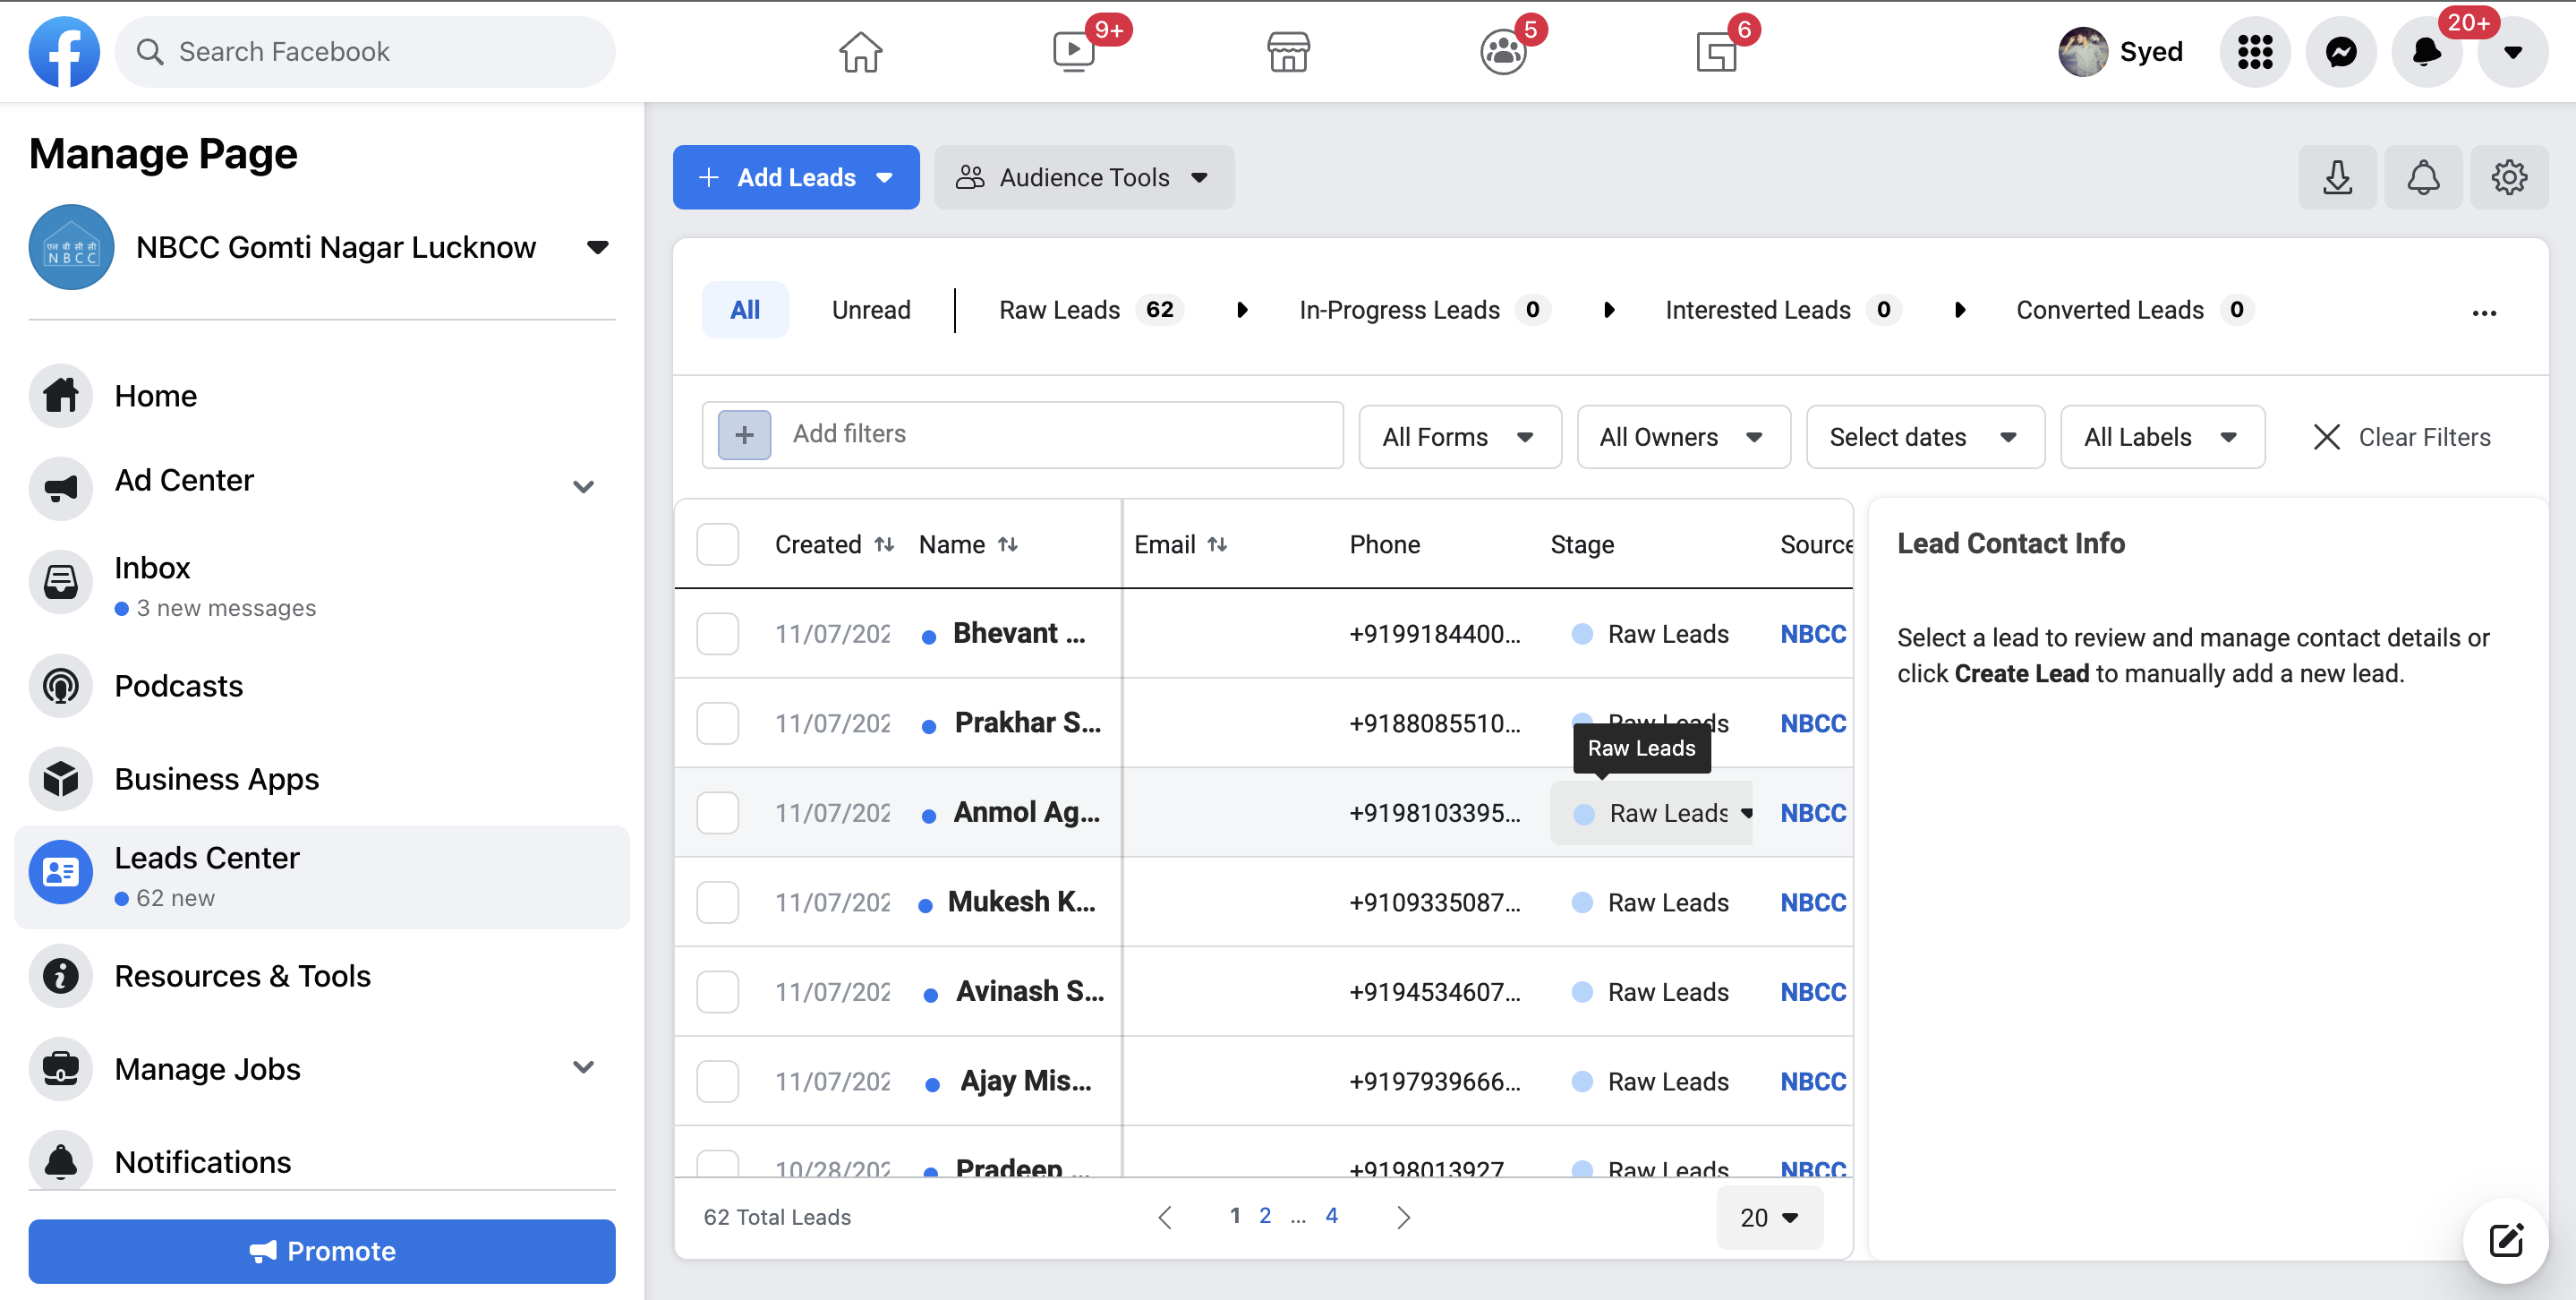This screenshot has width=2576, height=1300.
Task: Open leads settings gear icon
Action: (2508, 178)
